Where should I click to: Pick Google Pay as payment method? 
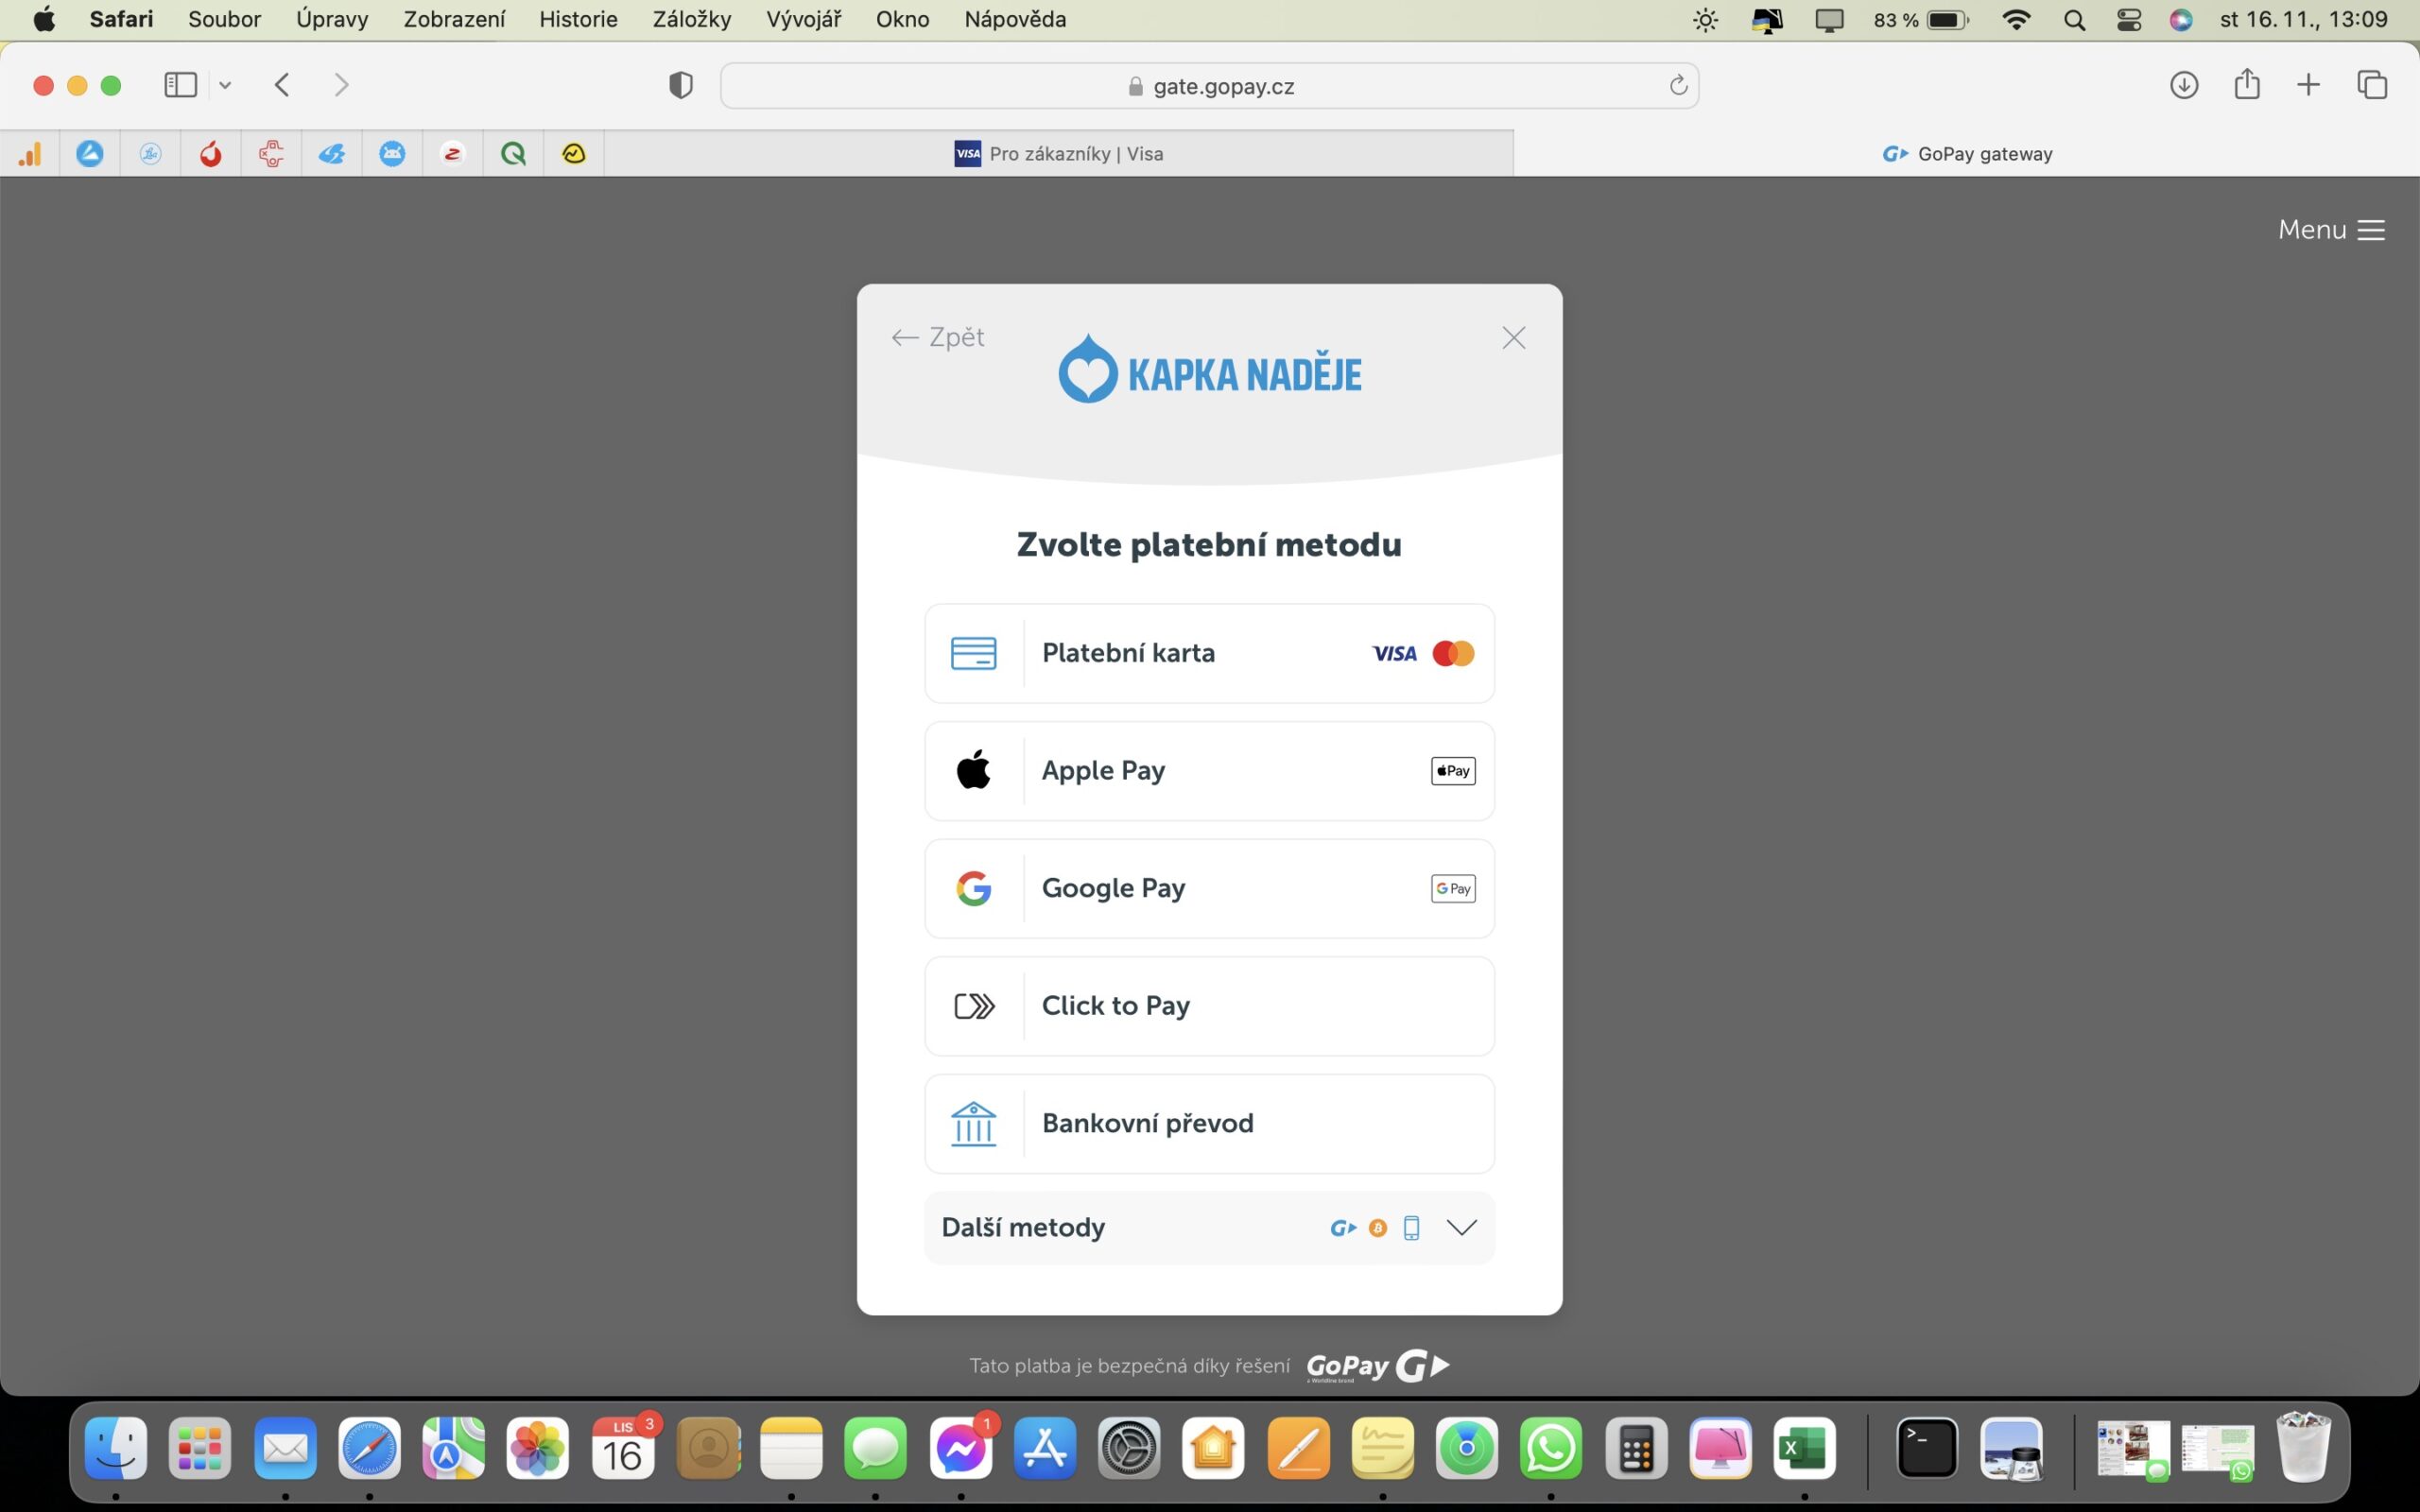[1208, 888]
